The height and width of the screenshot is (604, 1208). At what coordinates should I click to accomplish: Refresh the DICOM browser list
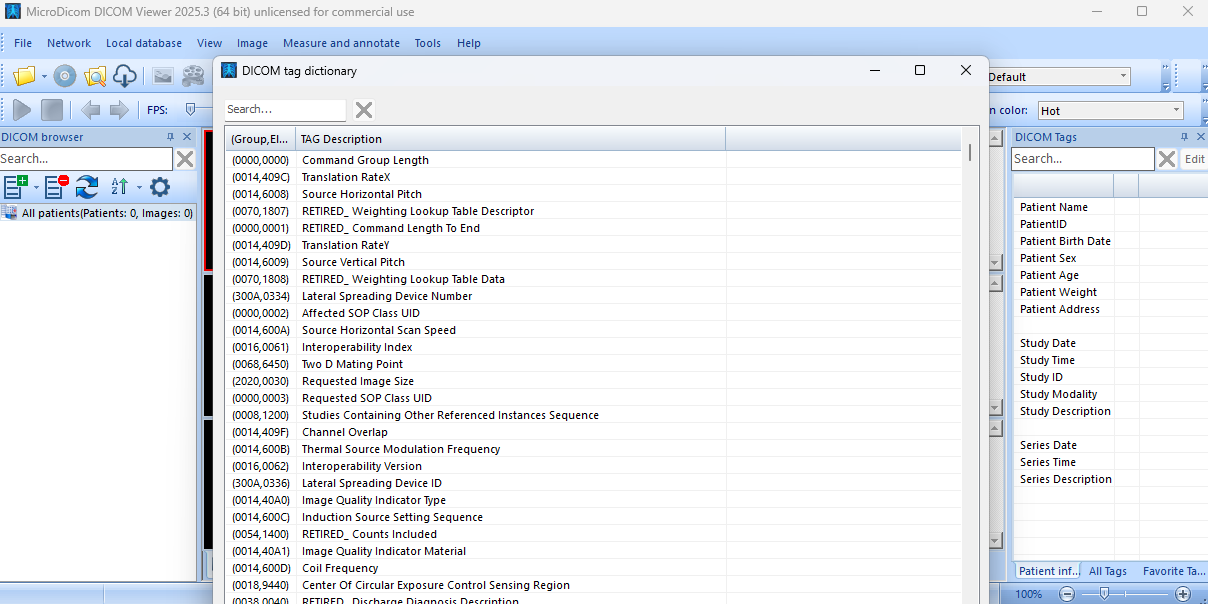[87, 186]
